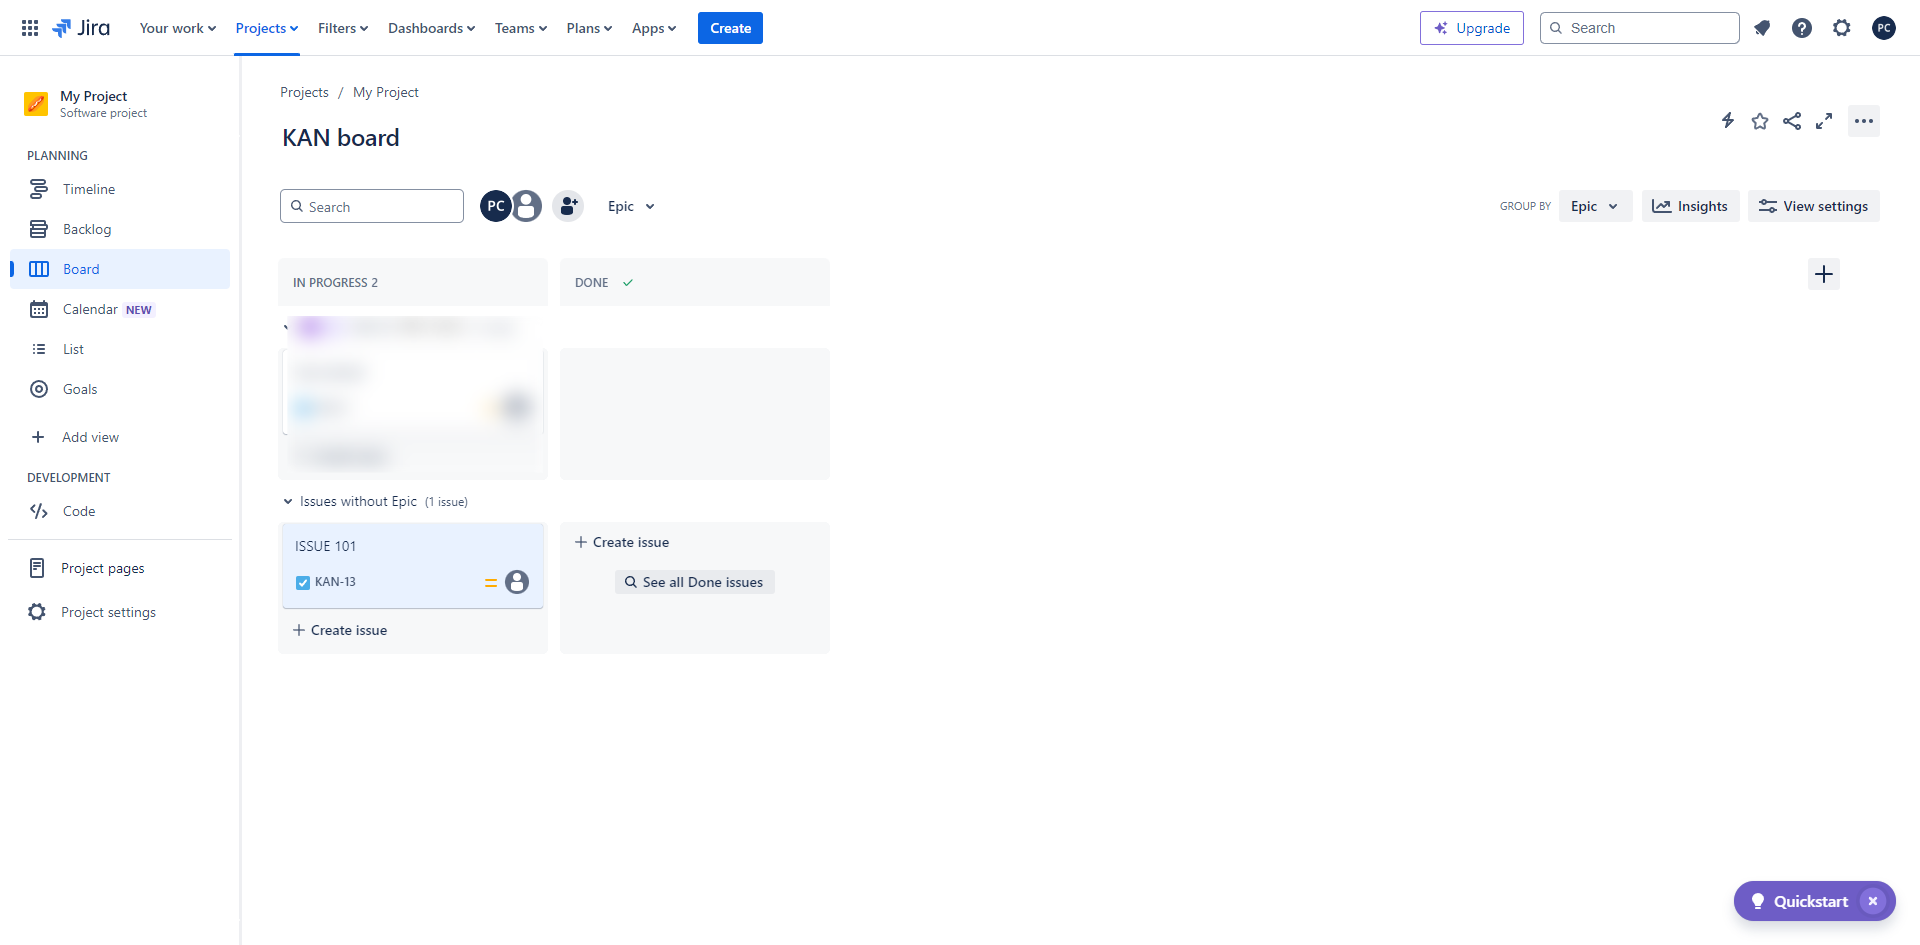The height and width of the screenshot is (945, 1920).
Task: Open the Backlog view
Action: 120,229
